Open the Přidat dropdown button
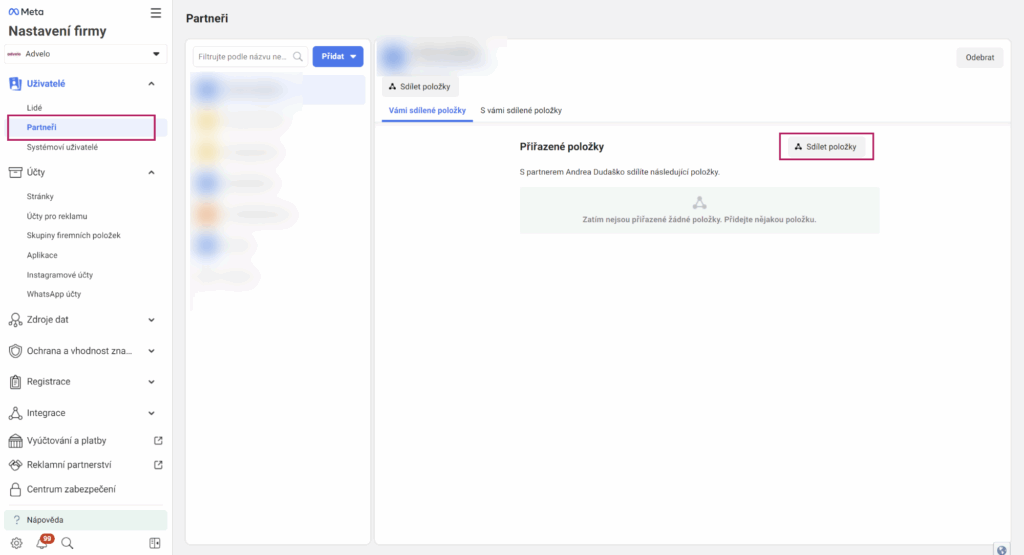The height and width of the screenshot is (555, 1024). pos(338,57)
